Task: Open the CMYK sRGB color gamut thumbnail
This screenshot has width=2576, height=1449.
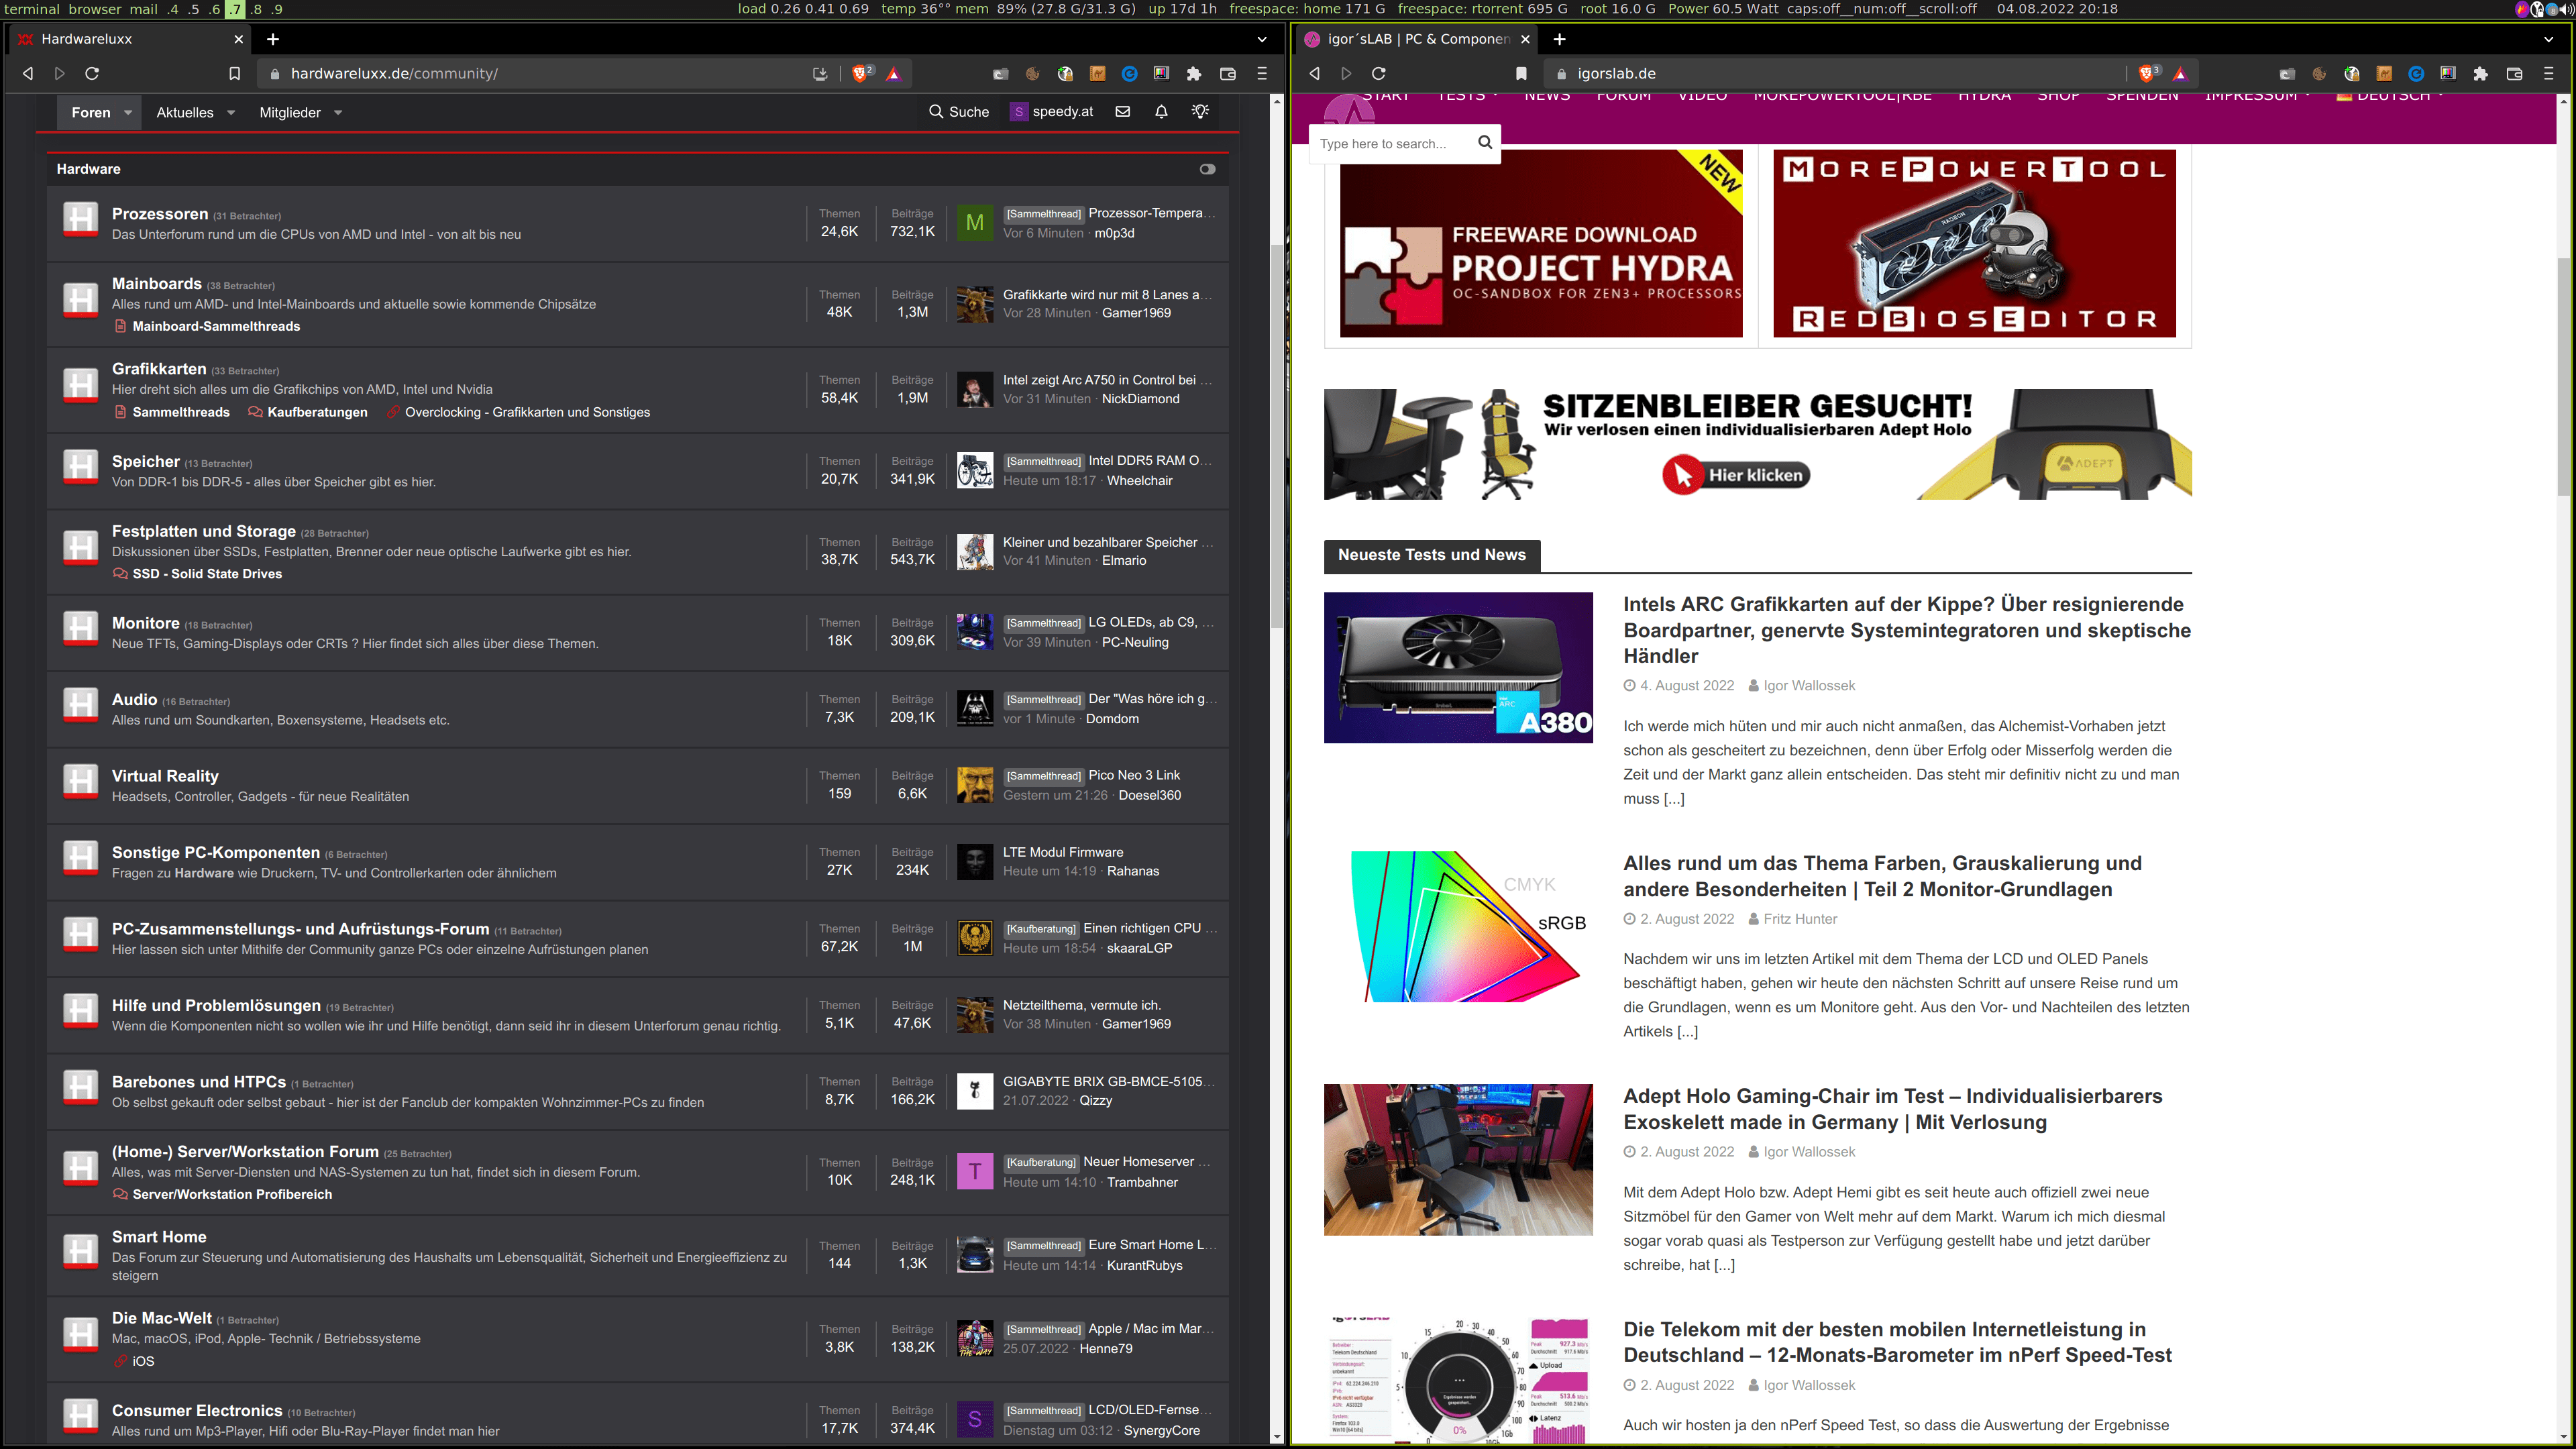Action: coord(1458,926)
